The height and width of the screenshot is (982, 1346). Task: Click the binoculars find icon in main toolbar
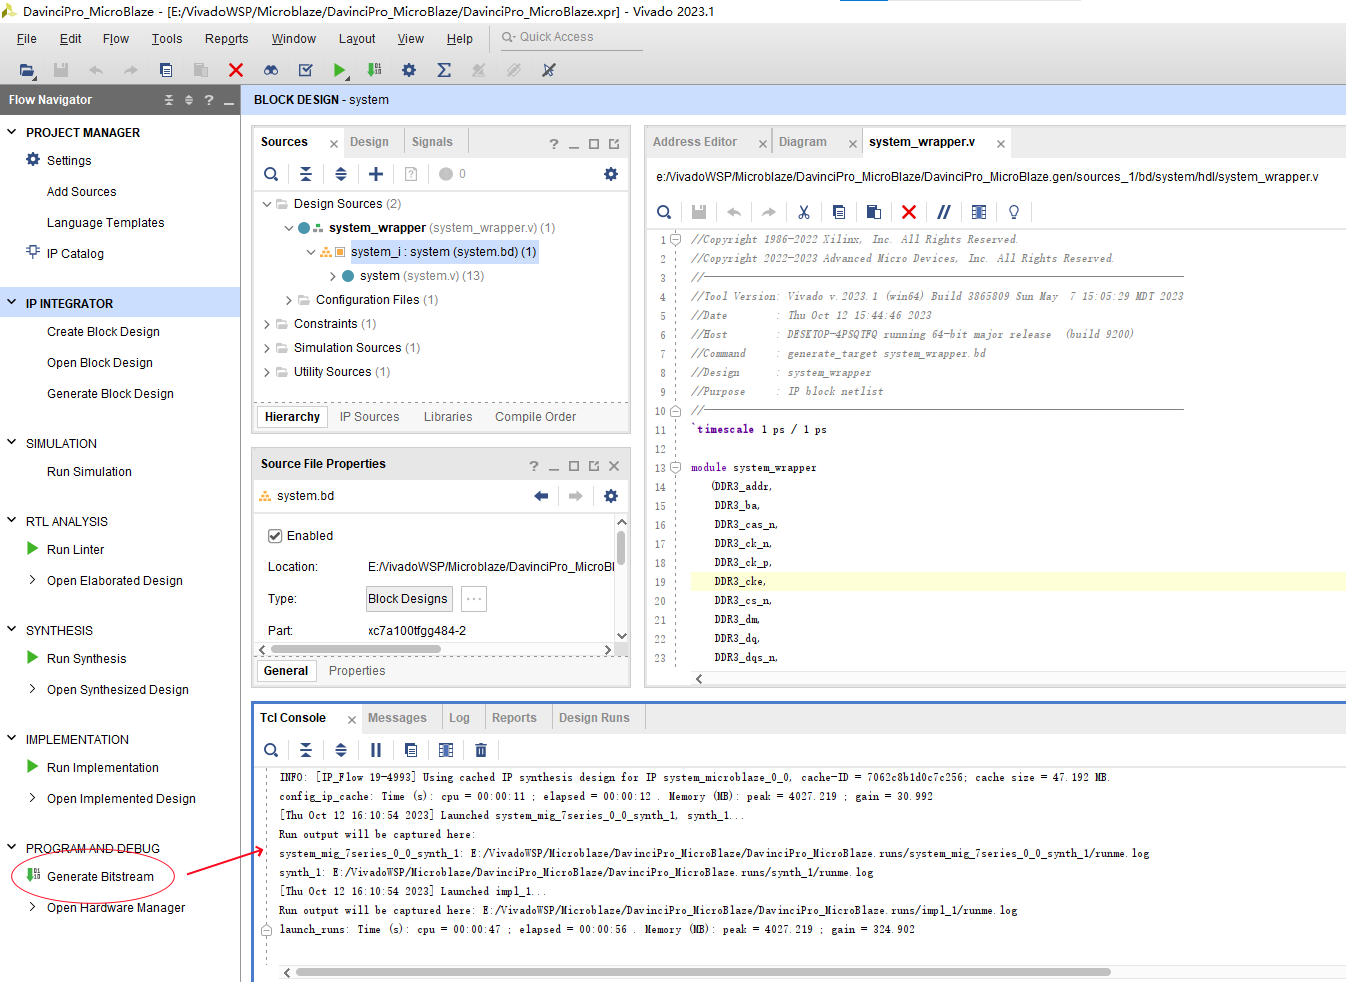point(271,70)
